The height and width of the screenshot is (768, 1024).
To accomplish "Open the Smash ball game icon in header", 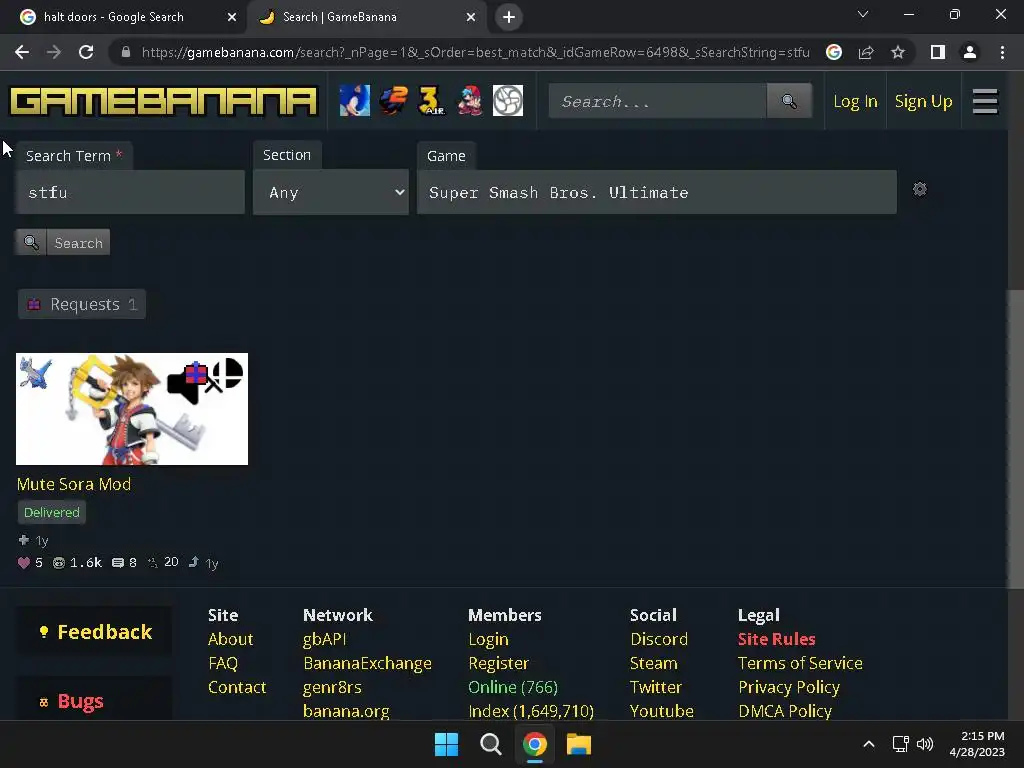I will [507, 101].
